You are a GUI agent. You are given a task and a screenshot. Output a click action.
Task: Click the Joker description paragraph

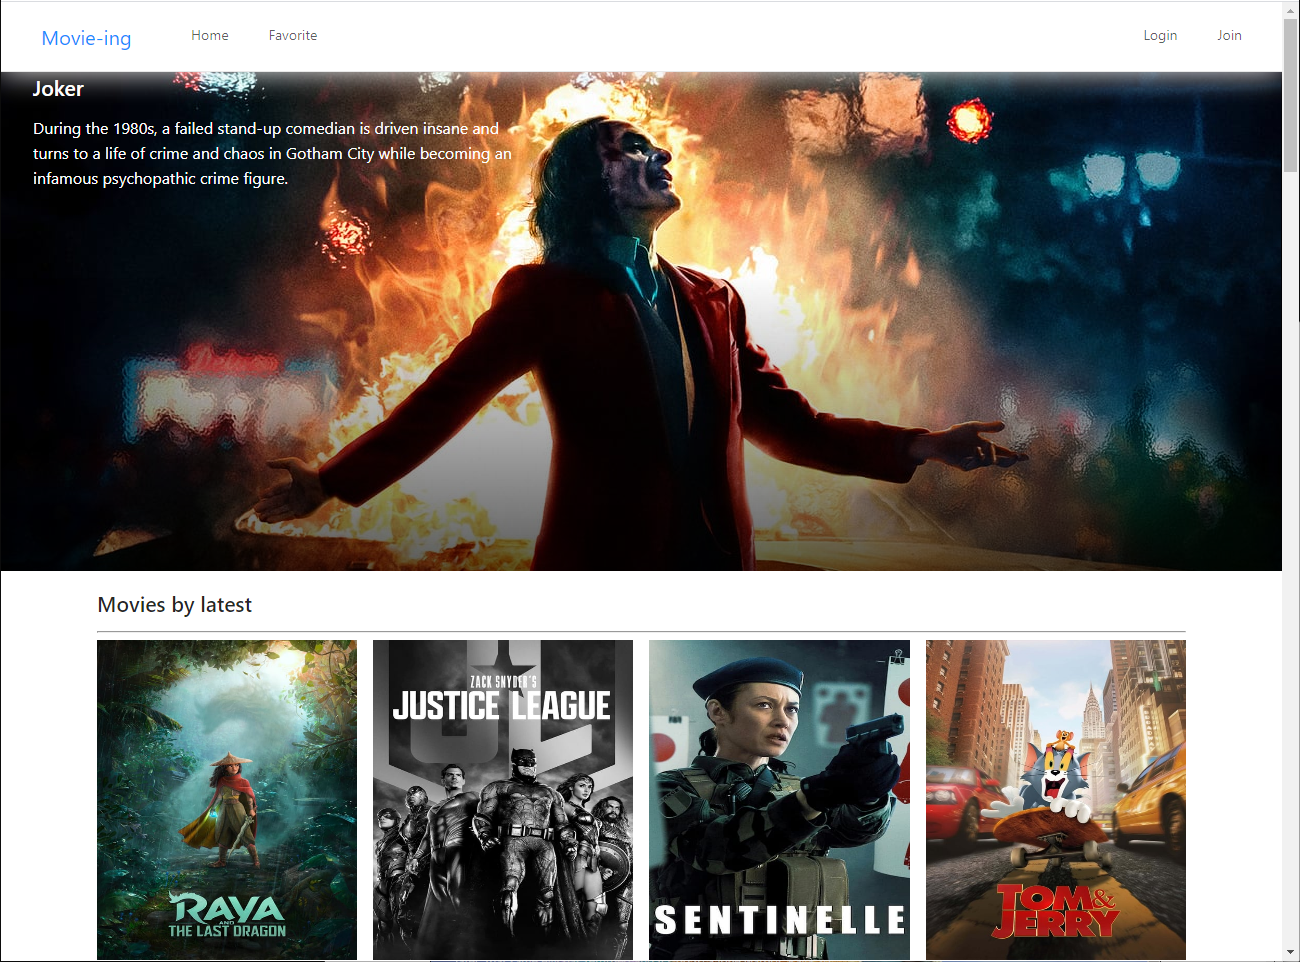click(272, 154)
